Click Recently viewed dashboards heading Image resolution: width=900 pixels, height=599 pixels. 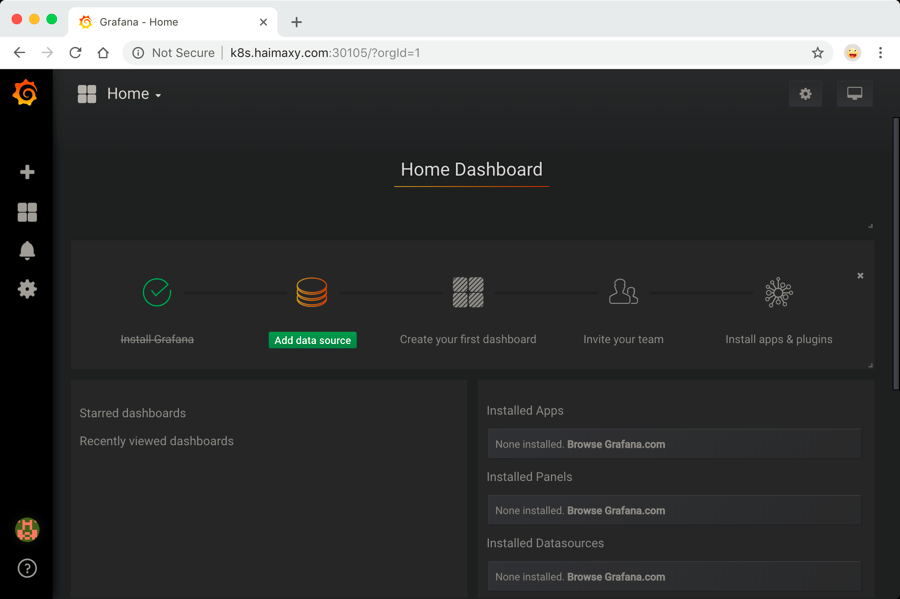pyautogui.click(x=156, y=441)
